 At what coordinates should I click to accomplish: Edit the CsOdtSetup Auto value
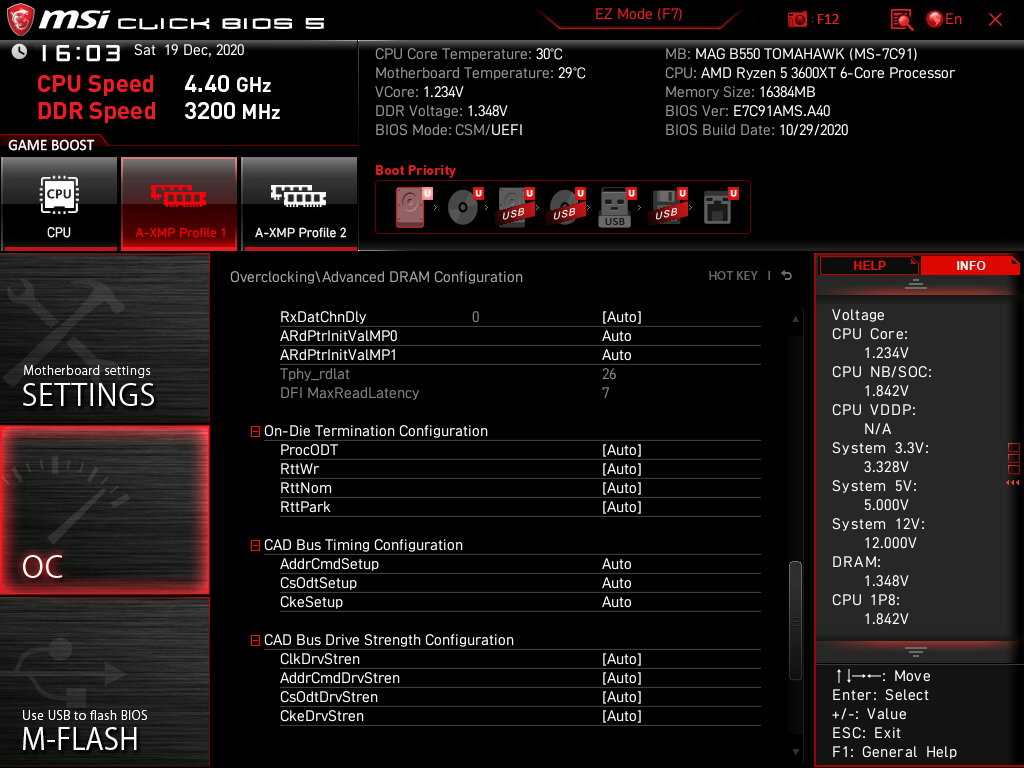point(616,583)
